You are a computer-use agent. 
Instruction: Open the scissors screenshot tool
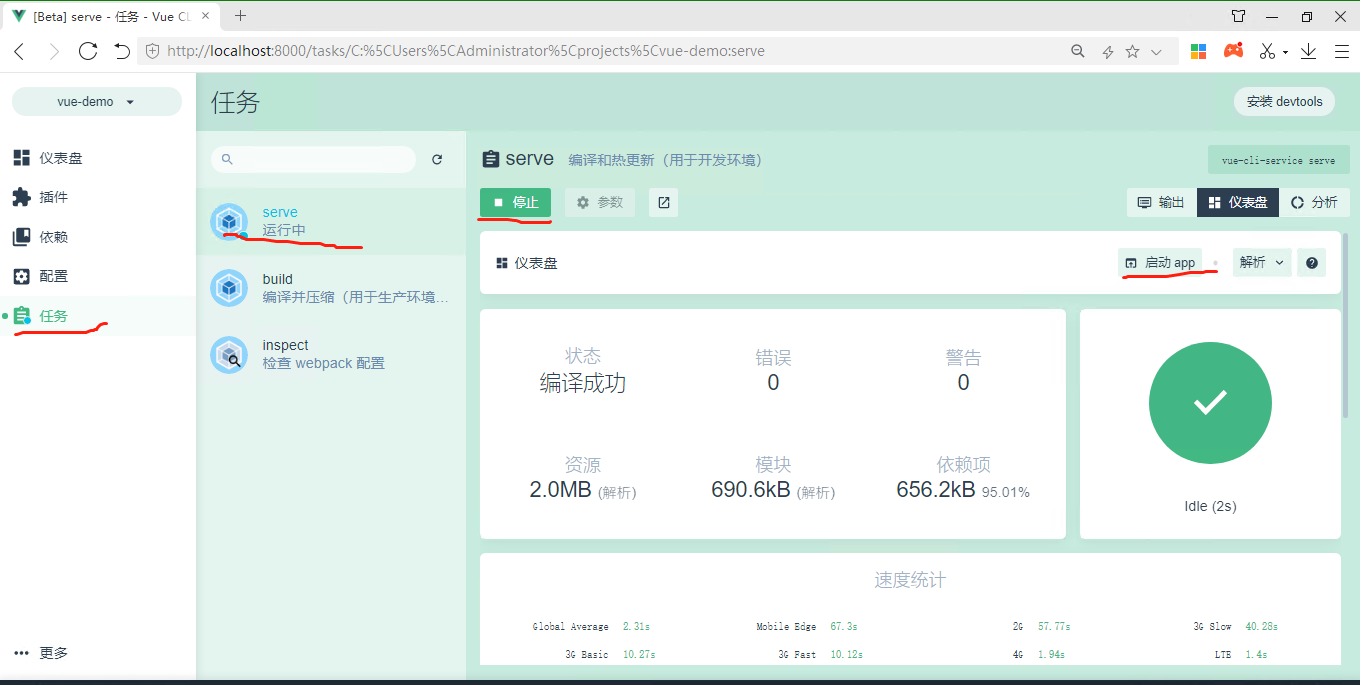pos(1268,51)
